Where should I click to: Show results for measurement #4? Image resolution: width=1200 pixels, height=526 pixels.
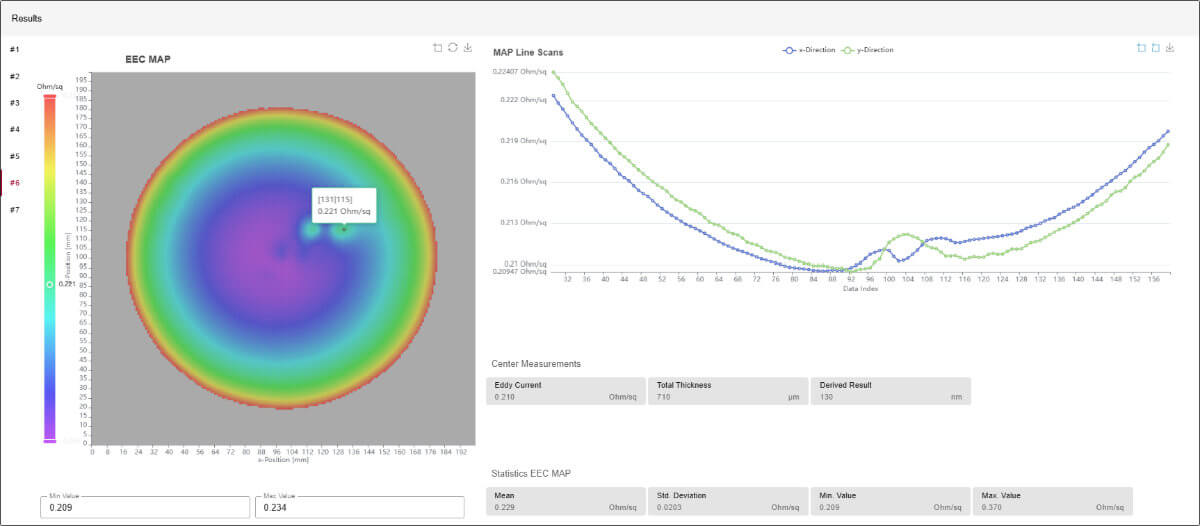pos(14,129)
